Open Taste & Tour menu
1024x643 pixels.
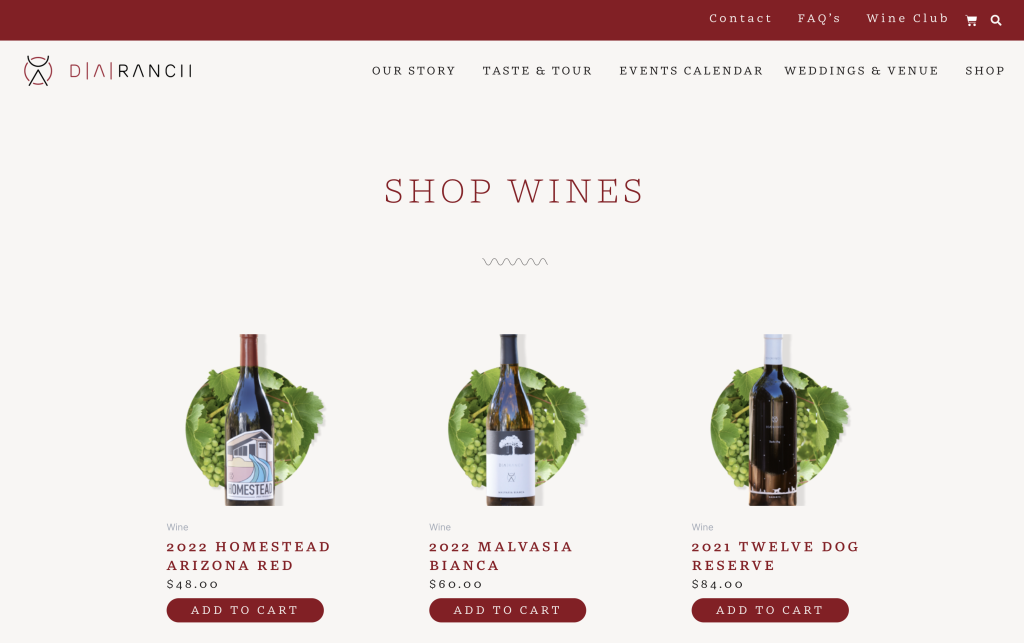point(537,71)
